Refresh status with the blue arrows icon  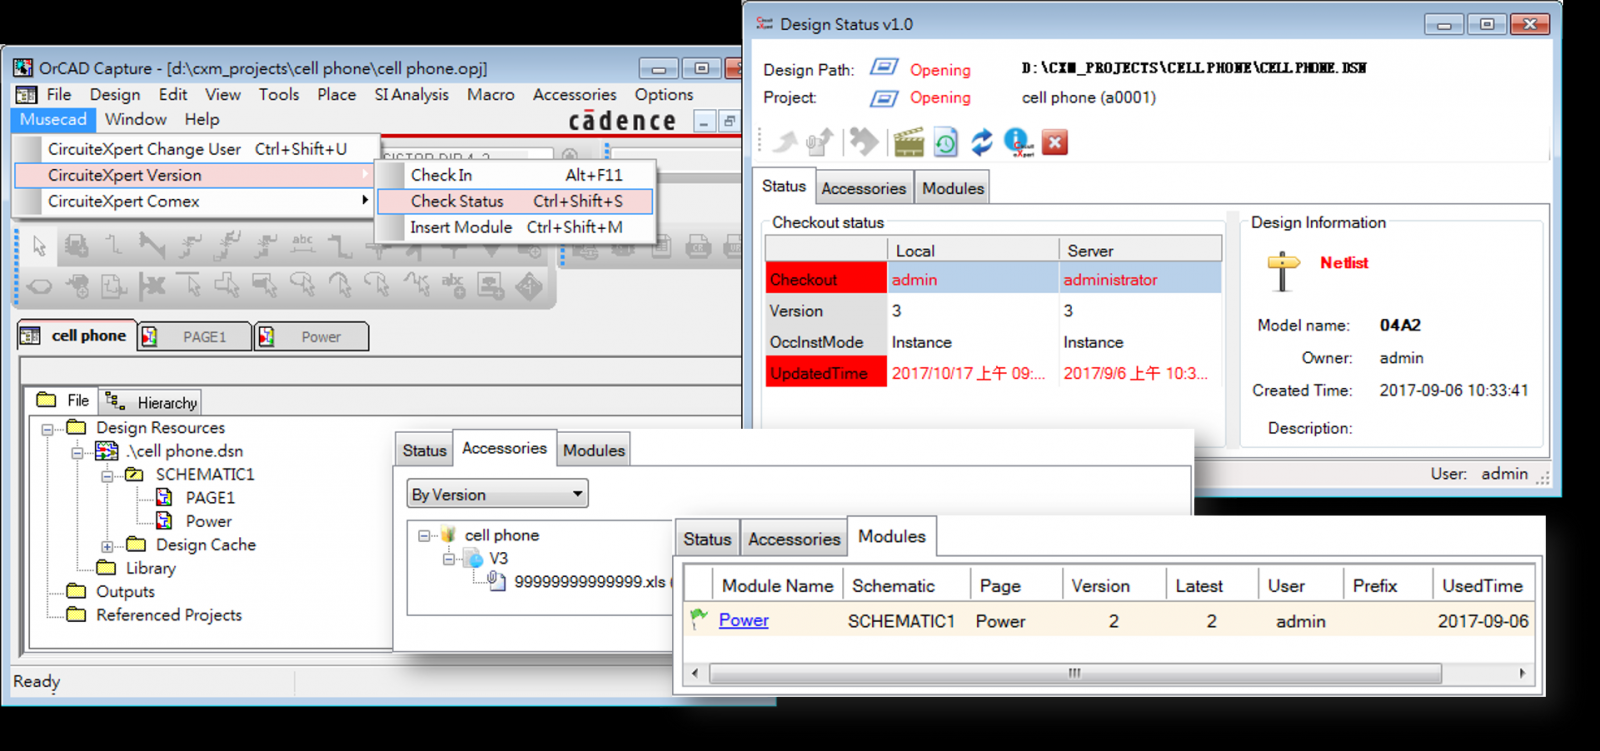pyautogui.click(x=982, y=142)
